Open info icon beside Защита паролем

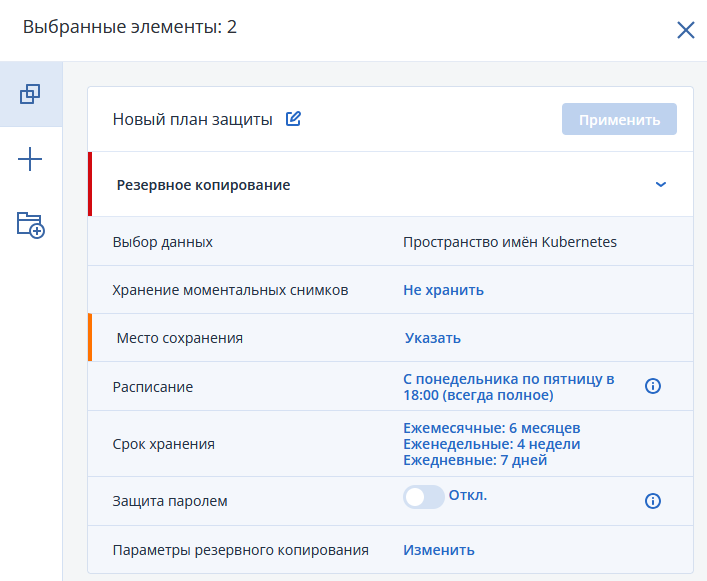click(653, 501)
